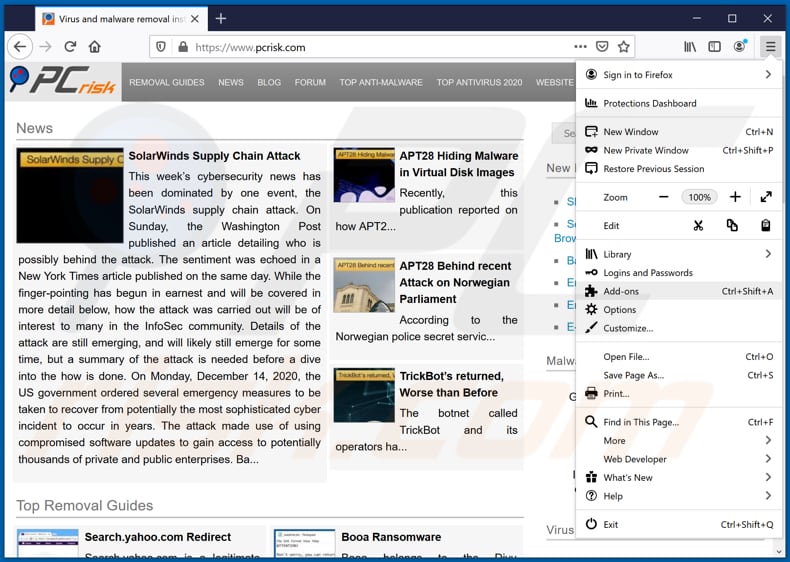Toggle the sidebar view icon
Image resolution: width=790 pixels, height=562 pixels.
point(714,47)
